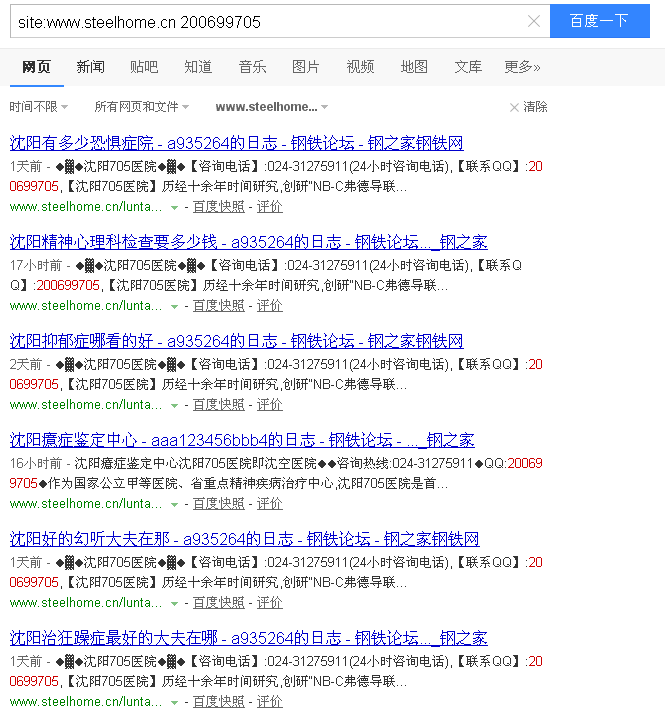Click the 百度一下 search button
This screenshot has width=665, height=718.
coord(600,21)
